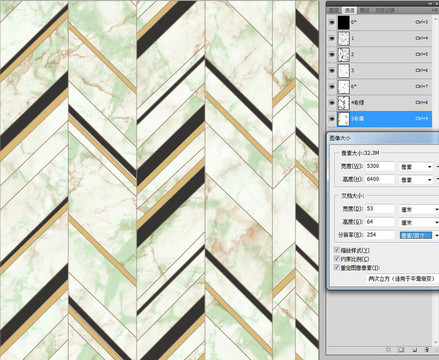
Task: Click the channel 1 shortcut text Ctrl+4
Action: pyautogui.click(x=422, y=38)
